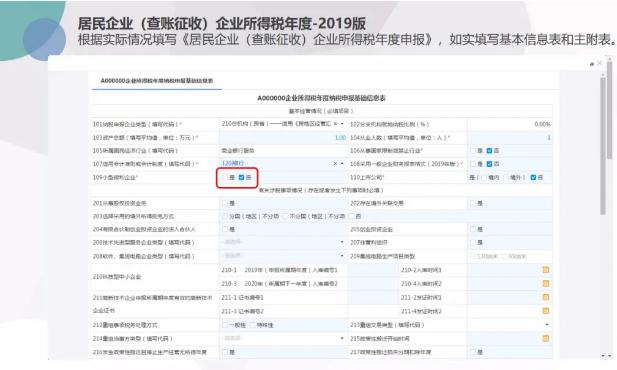This screenshot has width=617, height=370.
Task: Check 境内 option for 110 上市公司
Action: (x=484, y=178)
